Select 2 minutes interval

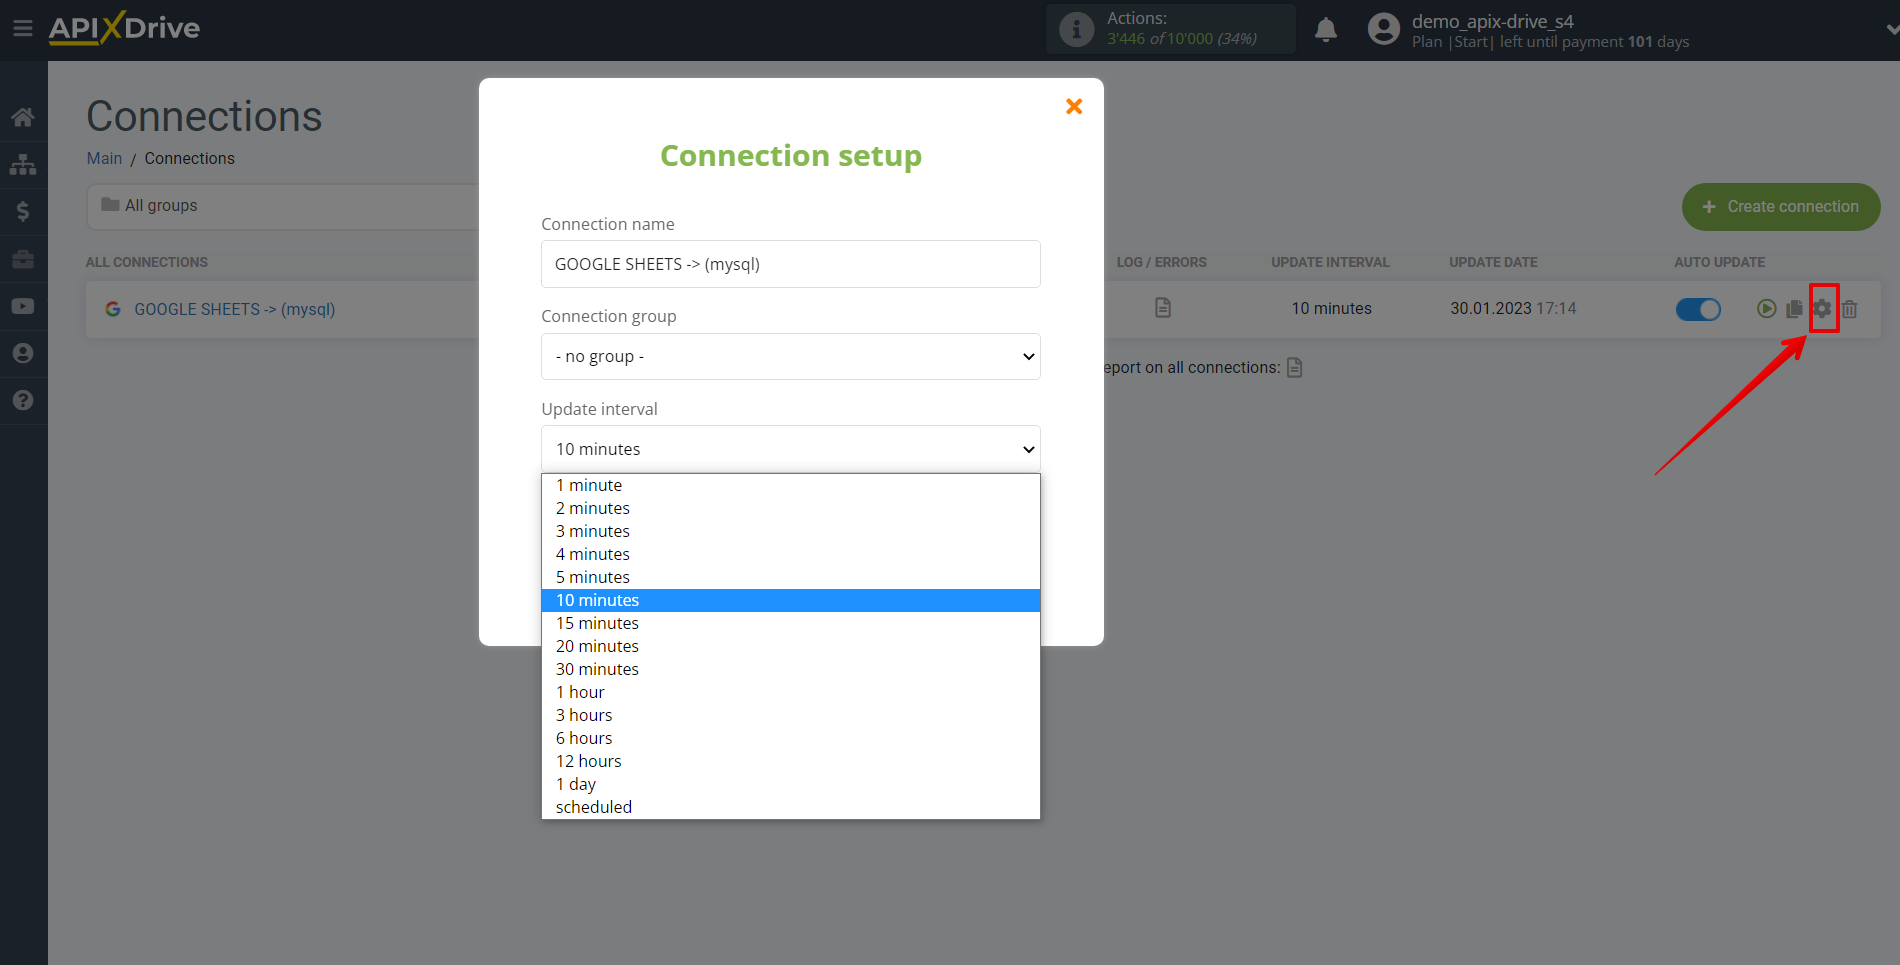tap(791, 508)
